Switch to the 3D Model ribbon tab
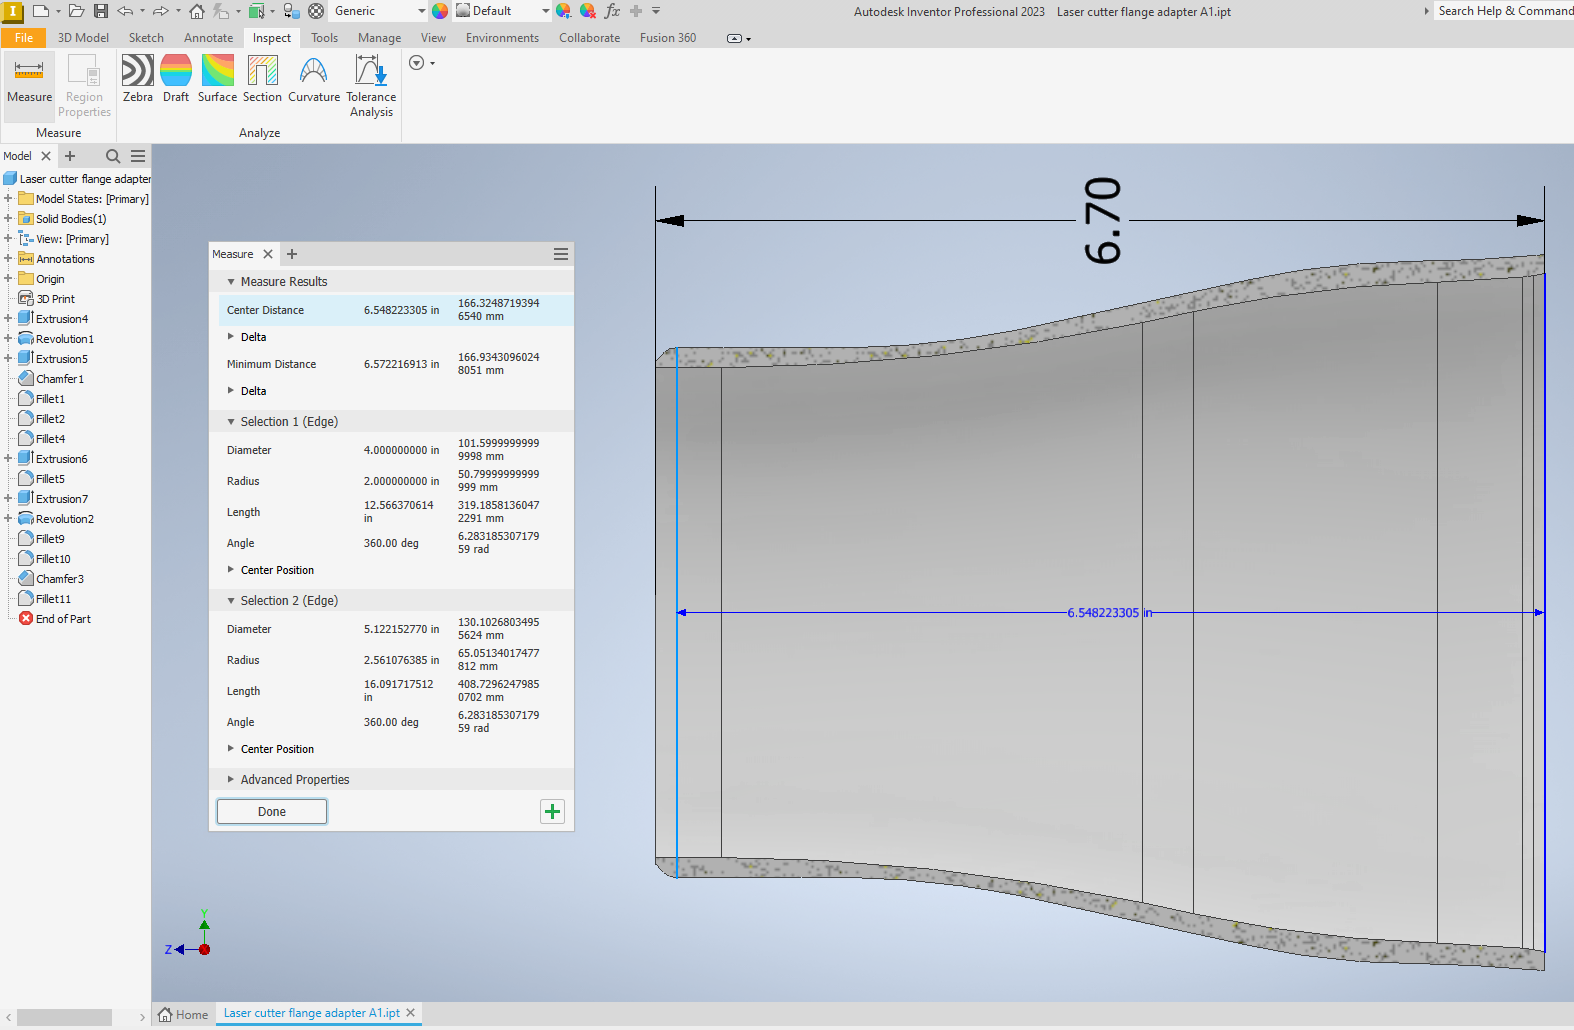 83,38
